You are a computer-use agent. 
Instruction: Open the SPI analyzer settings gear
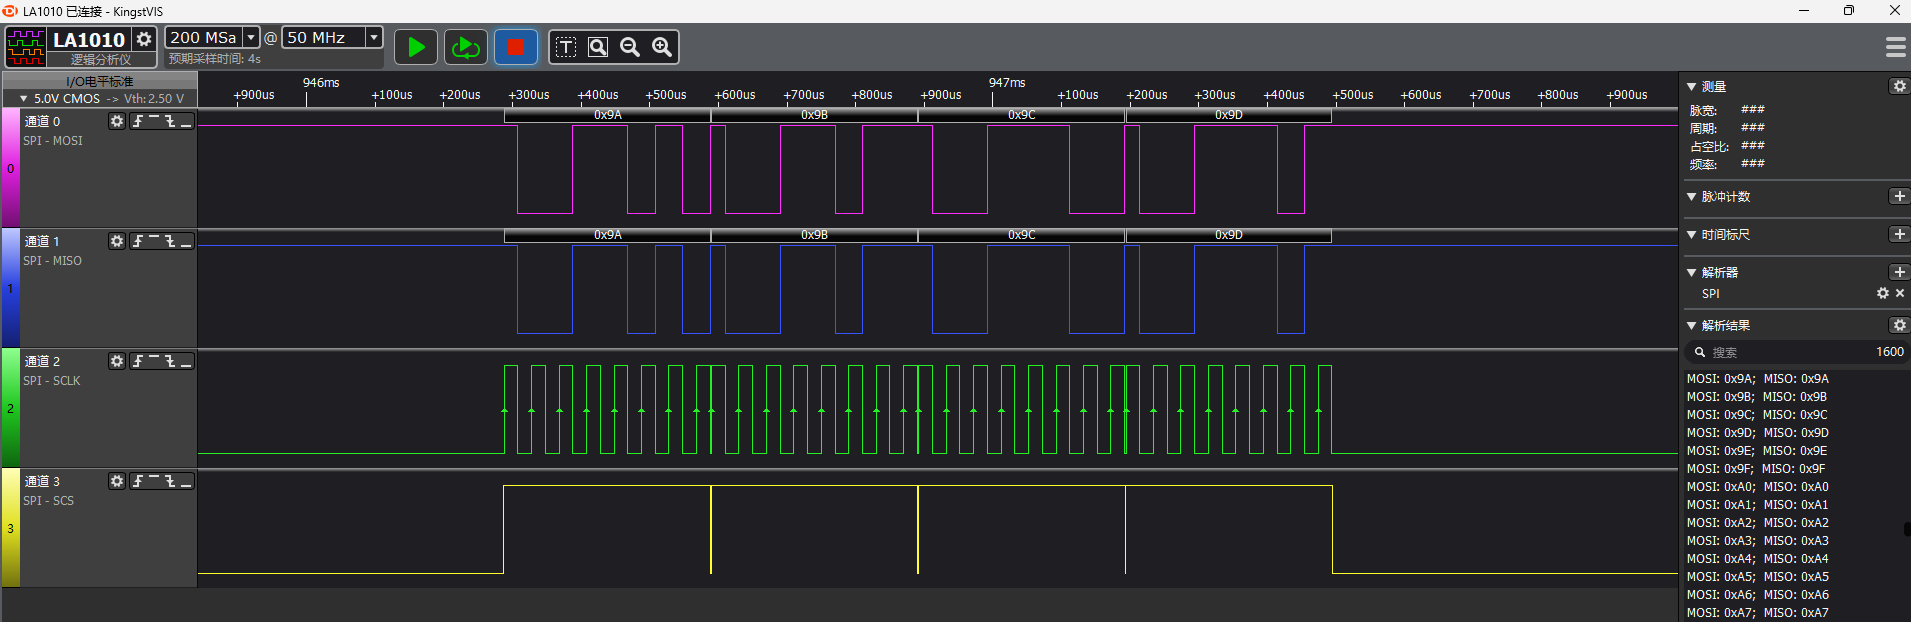coord(1883,293)
